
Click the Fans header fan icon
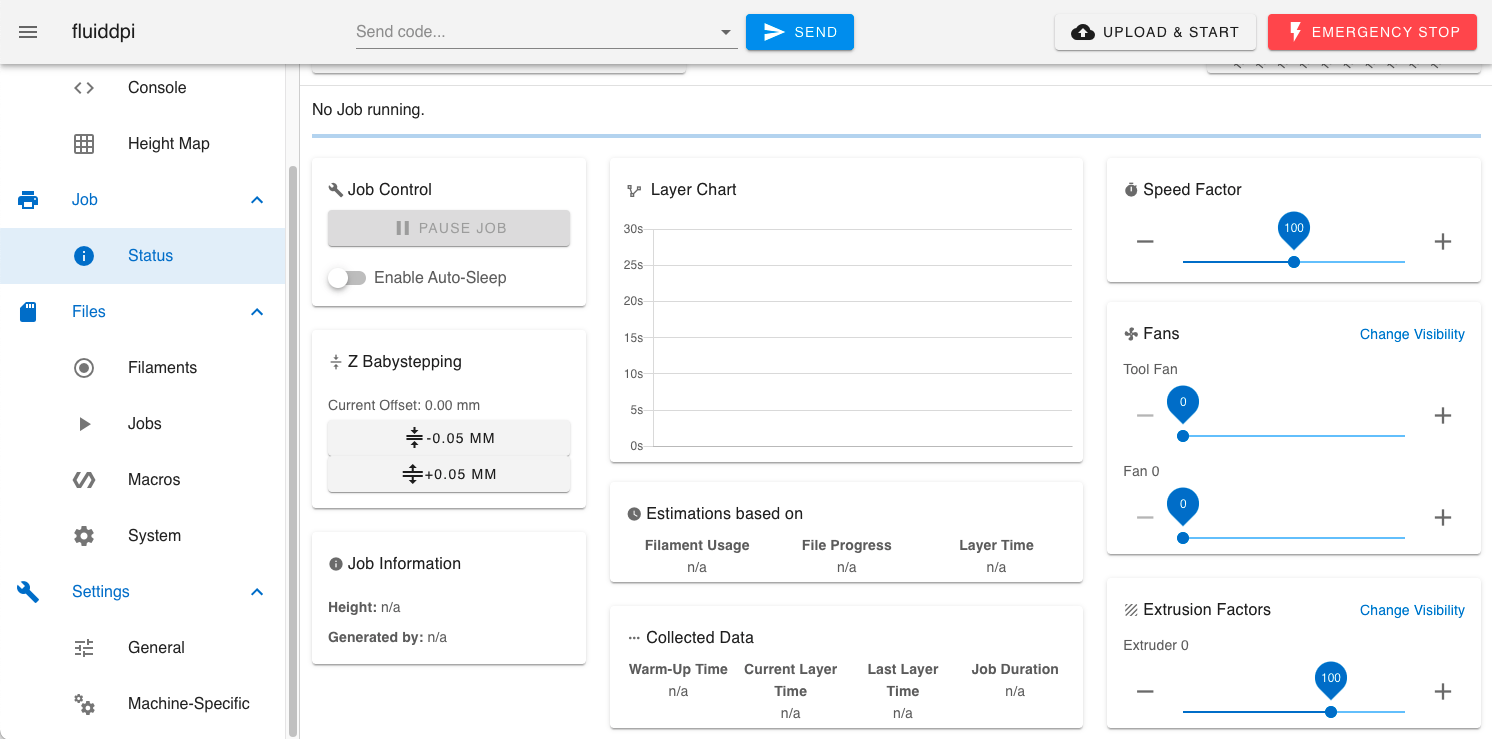click(x=1131, y=334)
